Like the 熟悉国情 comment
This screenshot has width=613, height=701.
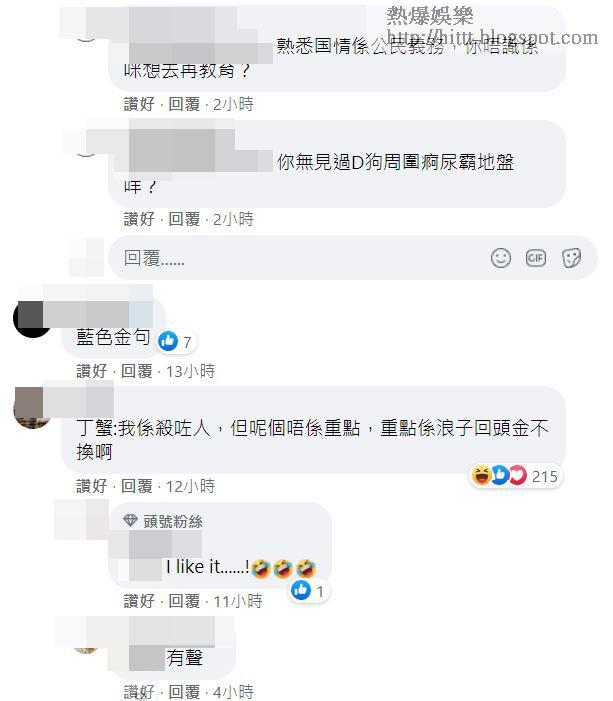139,104
